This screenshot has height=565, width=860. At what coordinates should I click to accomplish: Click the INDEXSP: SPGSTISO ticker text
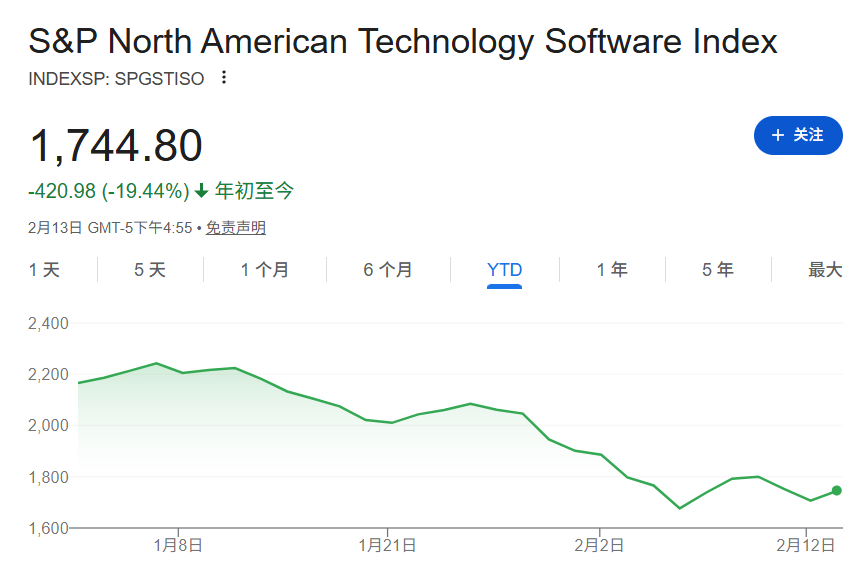(x=116, y=78)
